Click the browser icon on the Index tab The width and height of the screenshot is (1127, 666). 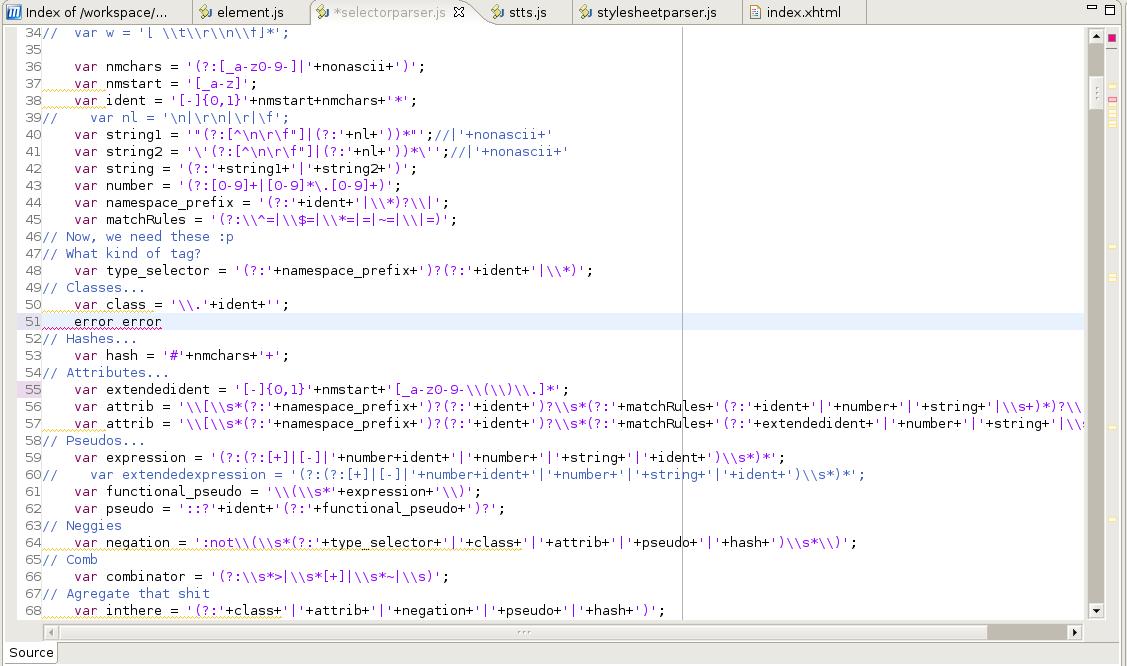pos(14,12)
